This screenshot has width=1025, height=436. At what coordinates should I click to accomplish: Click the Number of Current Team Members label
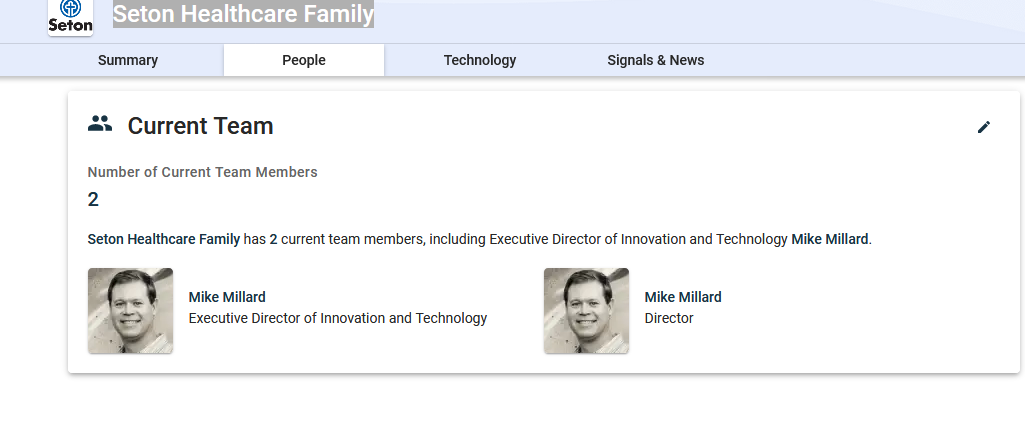point(203,172)
